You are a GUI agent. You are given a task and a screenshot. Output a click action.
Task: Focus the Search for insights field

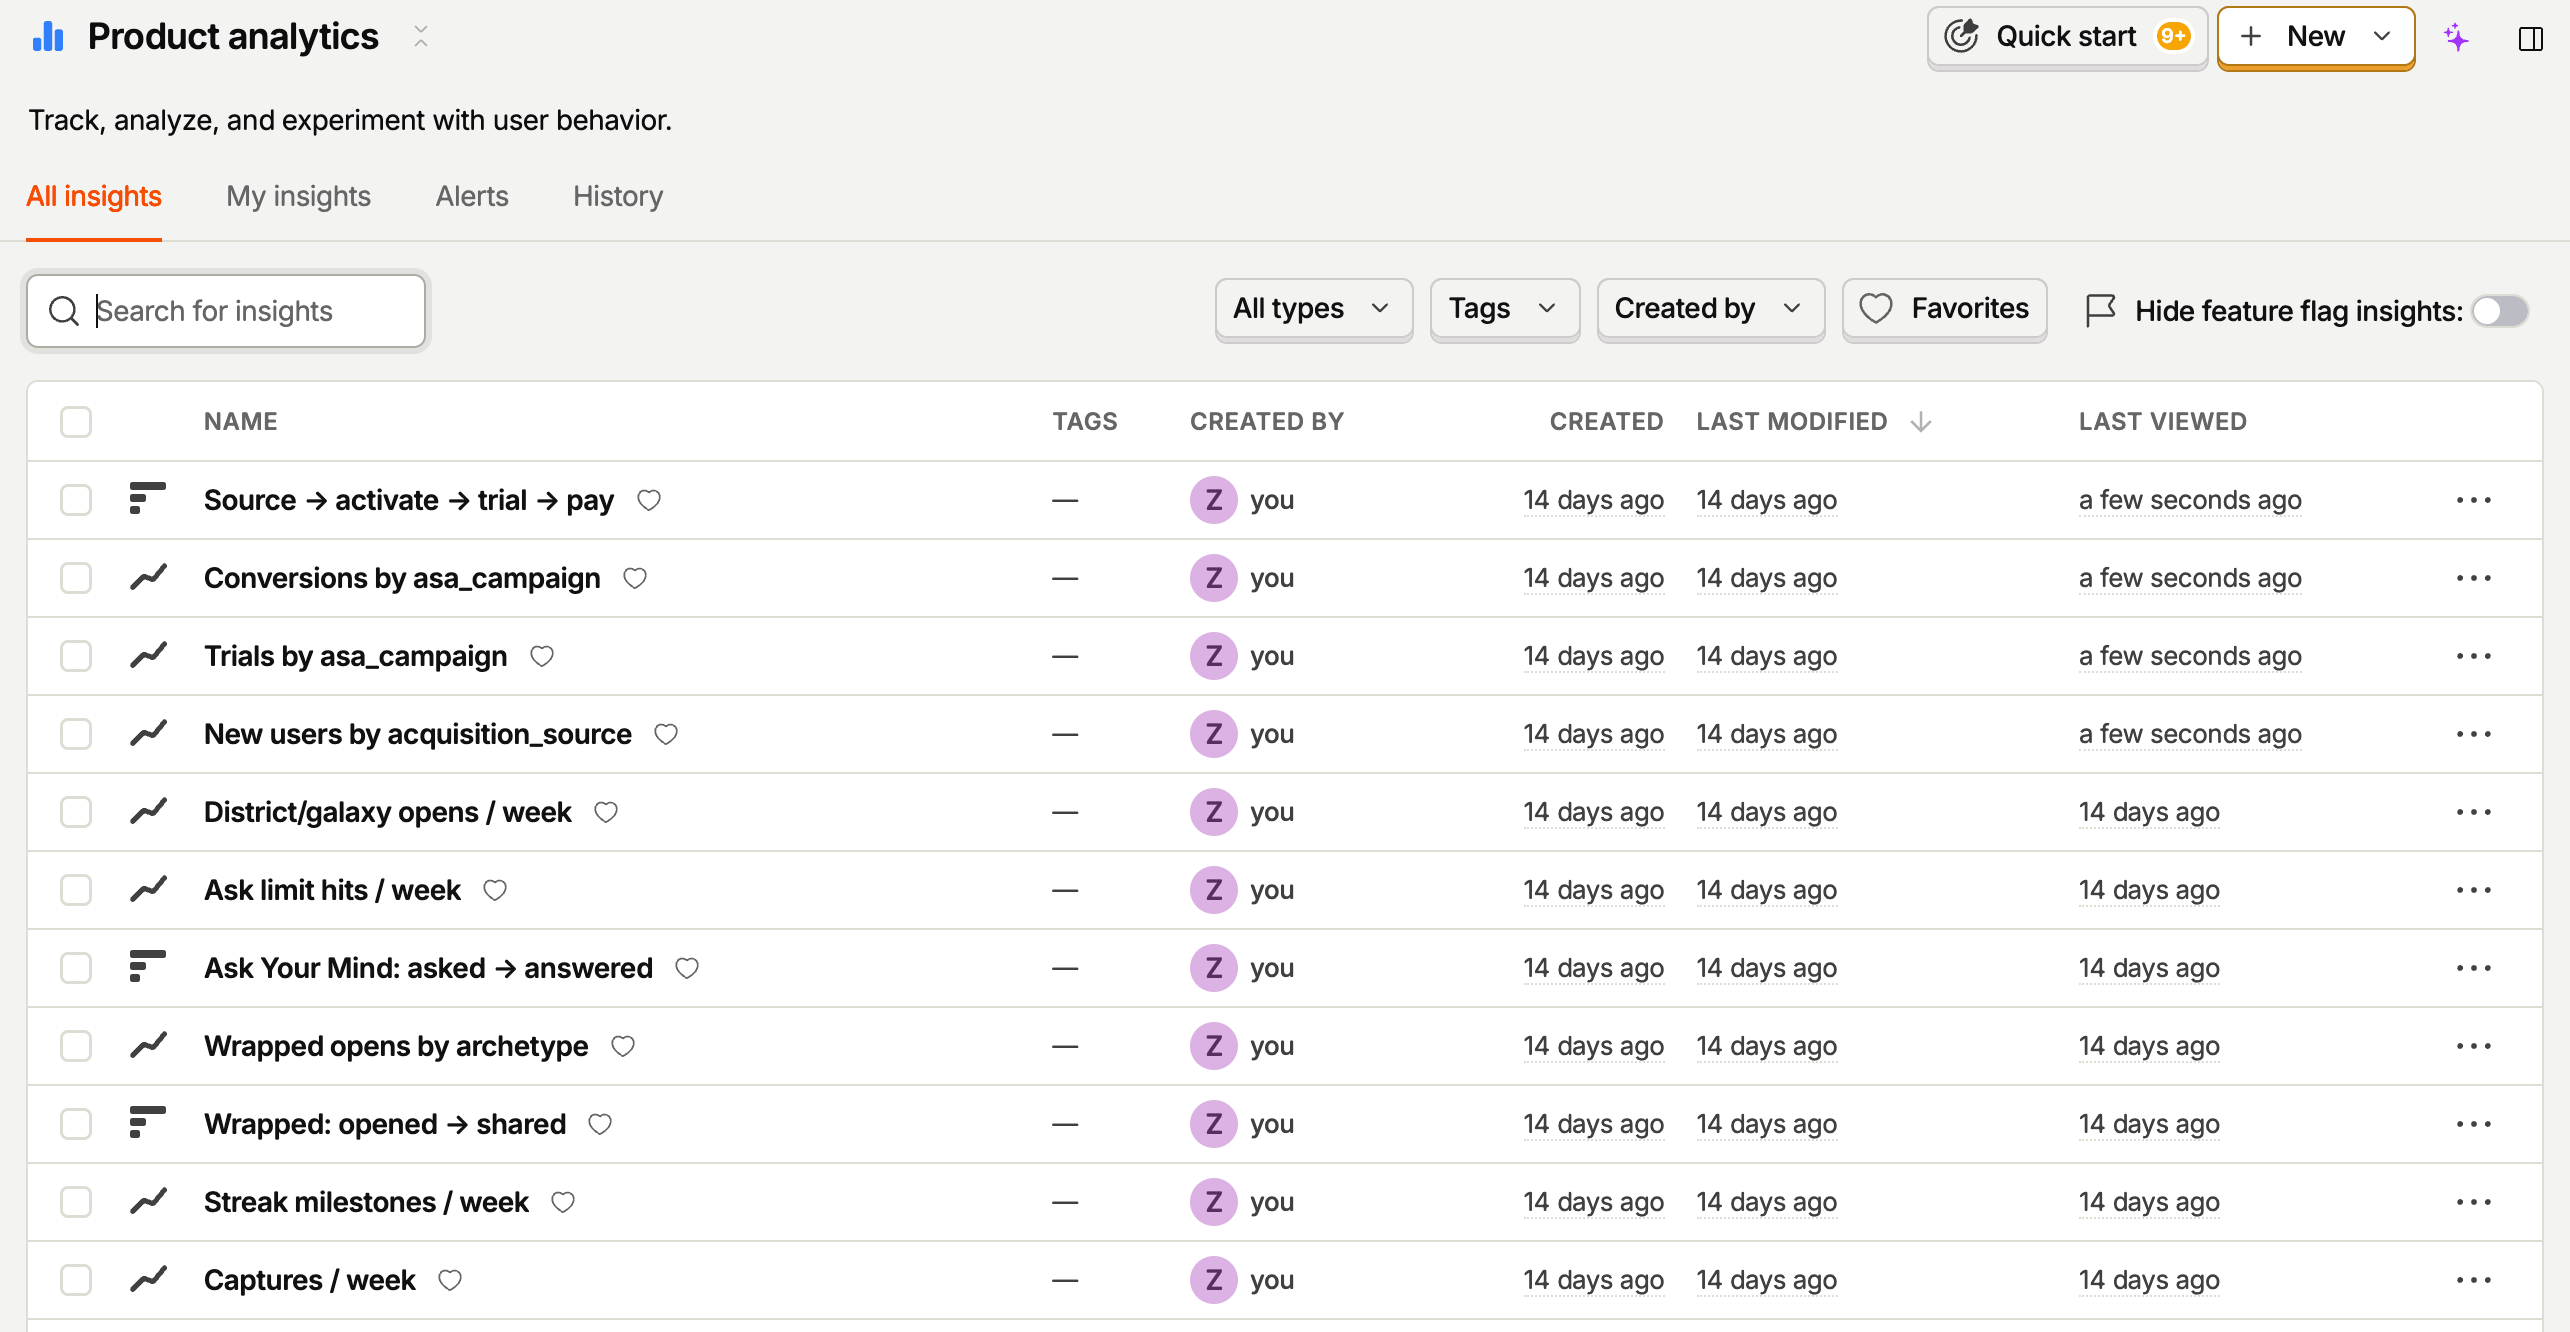[x=226, y=311]
